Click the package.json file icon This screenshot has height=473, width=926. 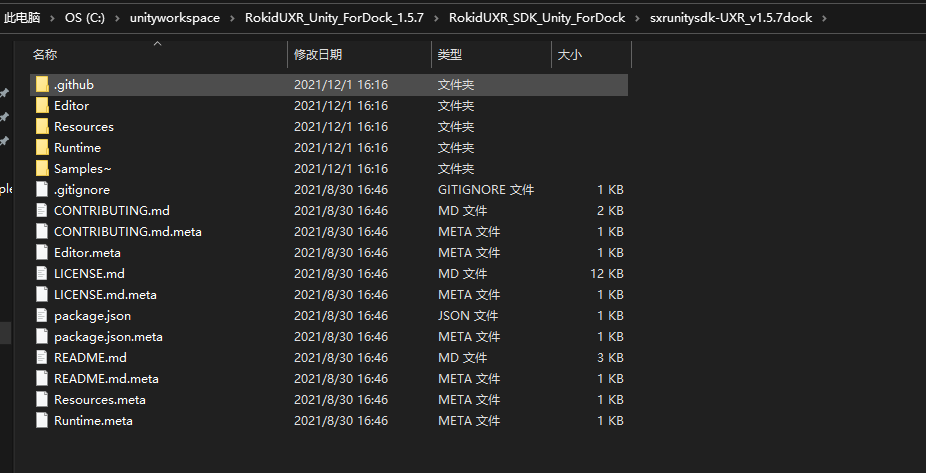(x=41, y=315)
